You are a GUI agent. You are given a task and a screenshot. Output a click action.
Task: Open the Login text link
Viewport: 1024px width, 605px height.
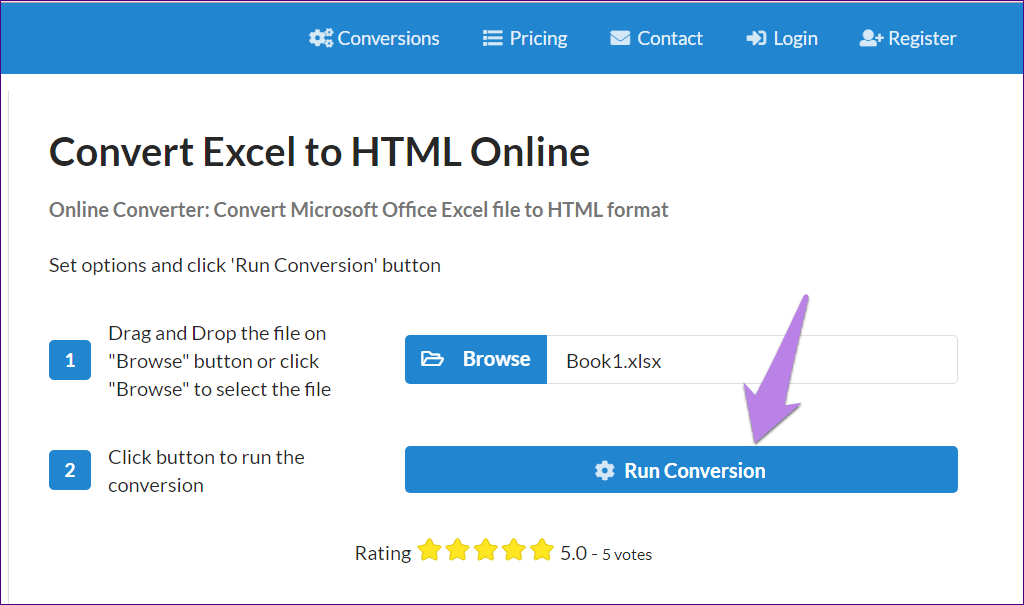coord(795,38)
